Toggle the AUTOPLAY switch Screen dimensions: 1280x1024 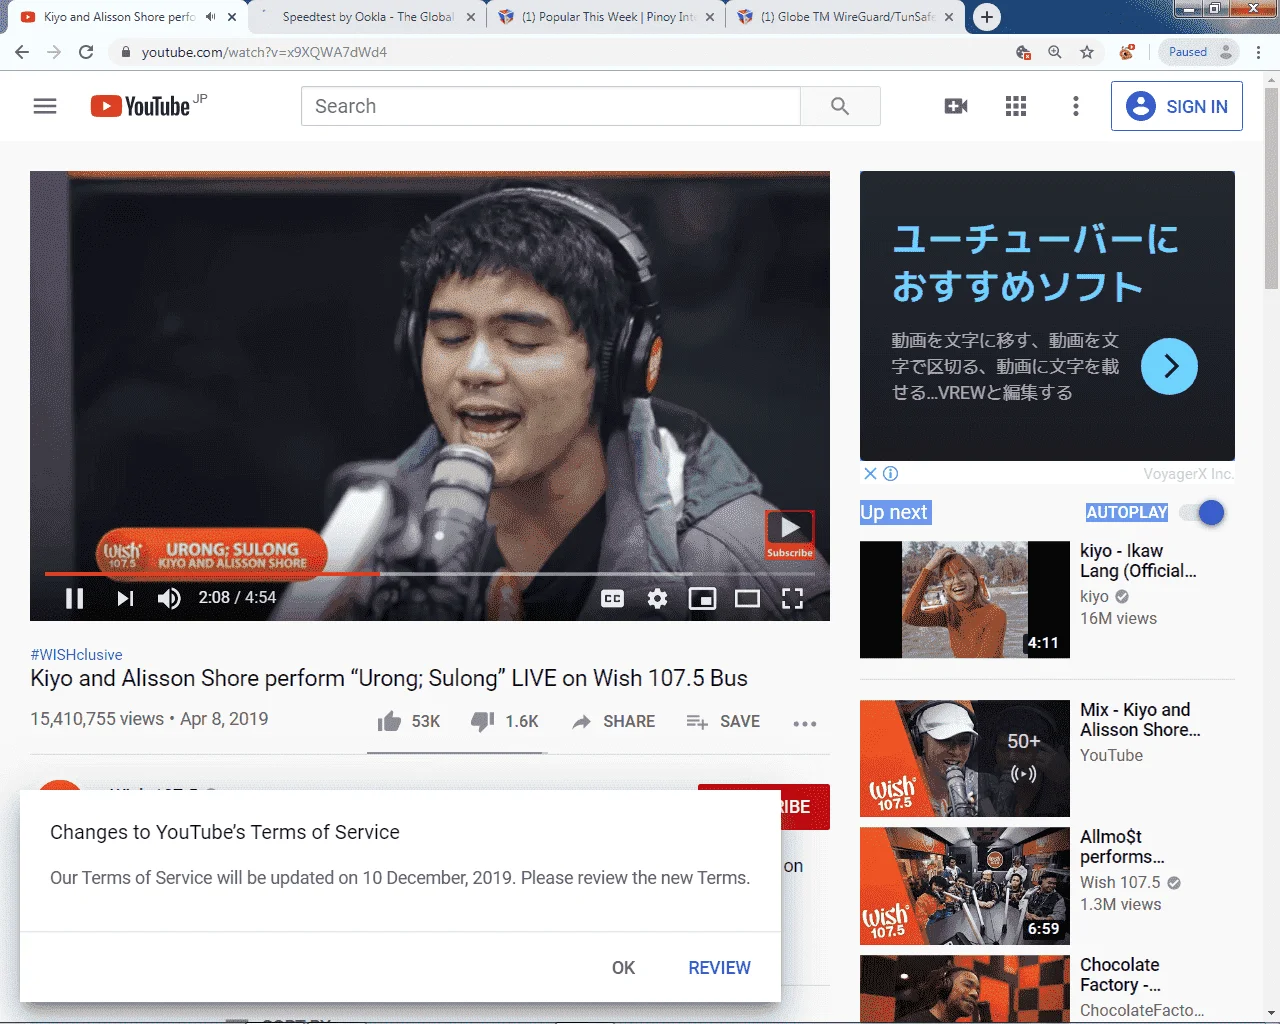pos(1201,513)
